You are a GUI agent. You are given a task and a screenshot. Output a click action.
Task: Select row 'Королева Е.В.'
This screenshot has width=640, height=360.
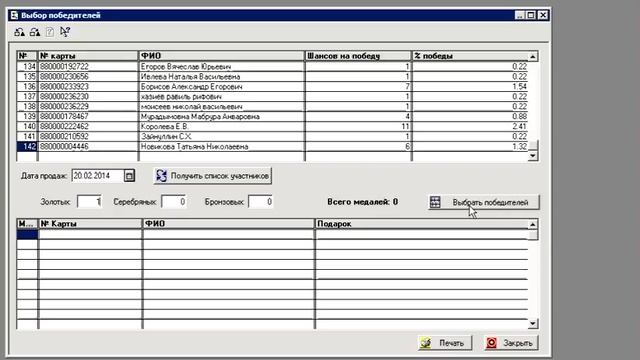(272, 127)
